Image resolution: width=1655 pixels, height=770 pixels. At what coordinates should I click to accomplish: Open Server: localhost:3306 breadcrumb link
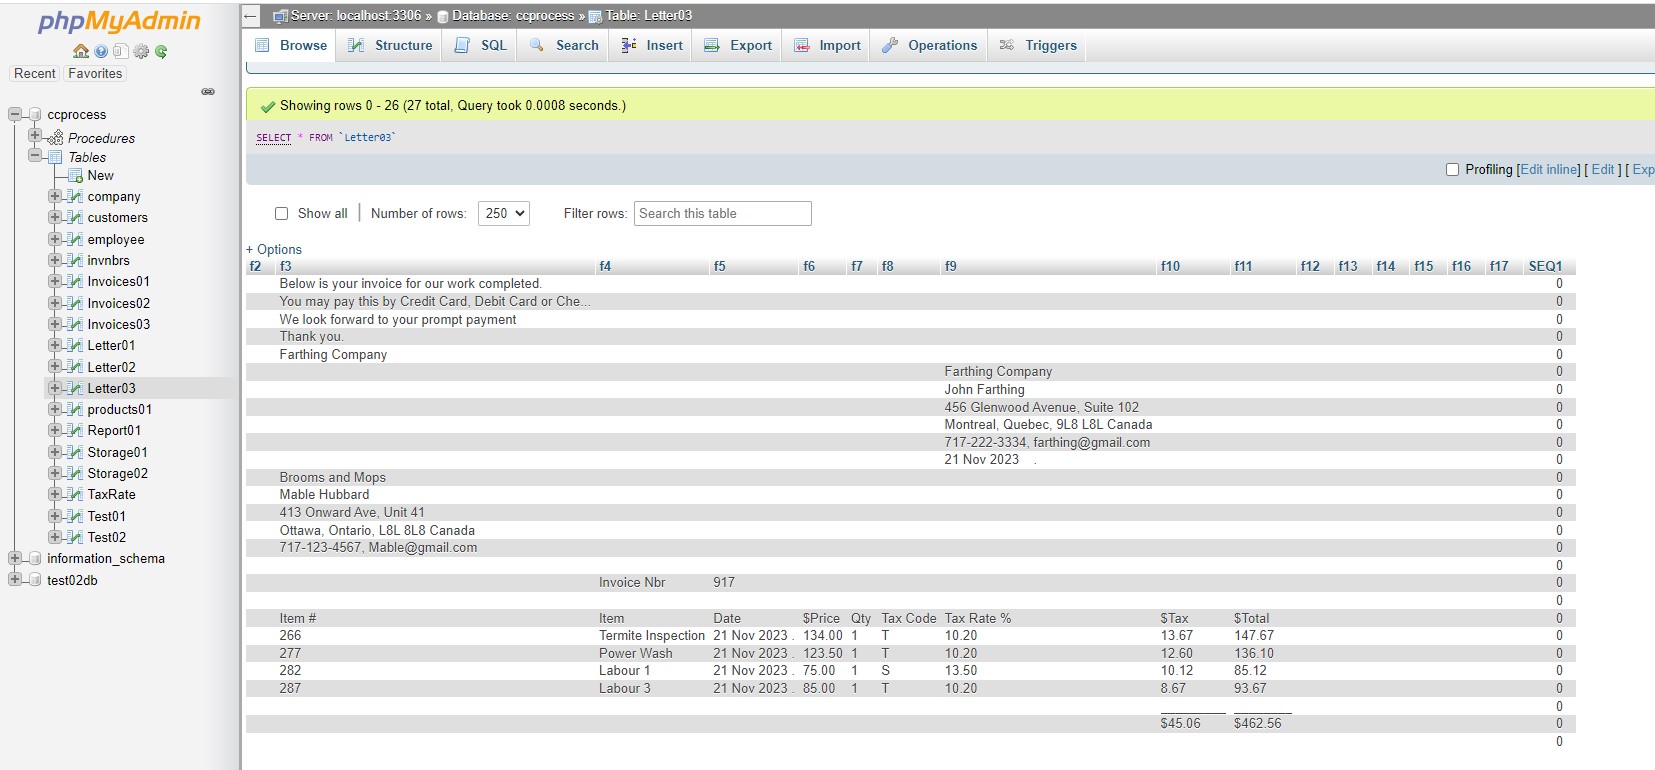click(356, 16)
